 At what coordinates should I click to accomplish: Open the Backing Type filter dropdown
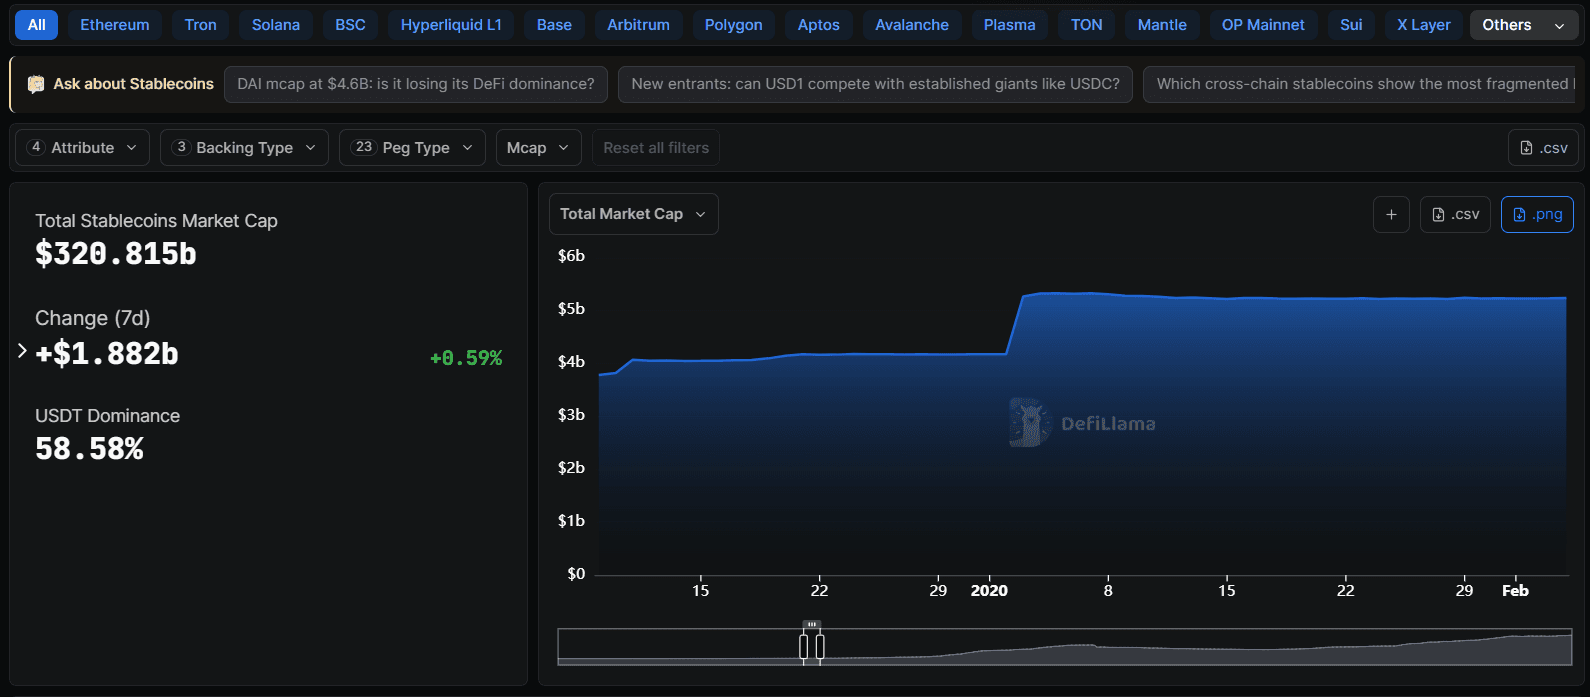(x=244, y=148)
